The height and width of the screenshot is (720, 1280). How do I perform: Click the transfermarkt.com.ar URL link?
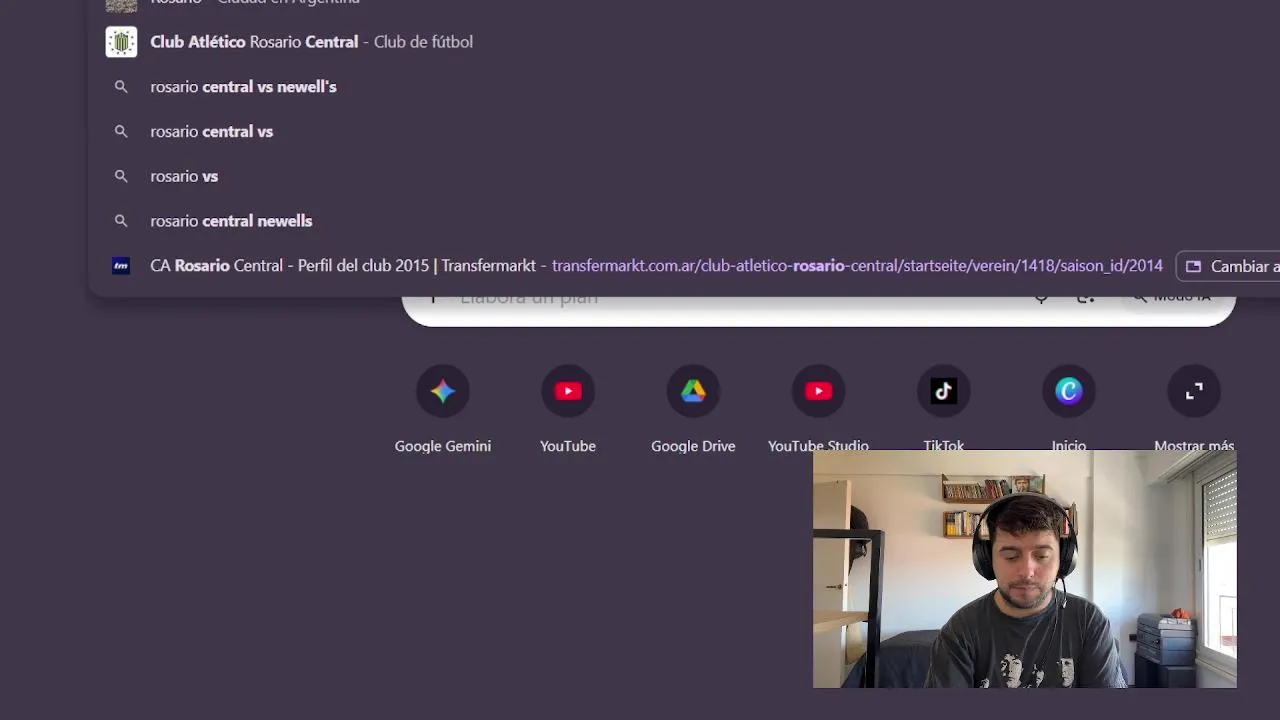pos(857,266)
